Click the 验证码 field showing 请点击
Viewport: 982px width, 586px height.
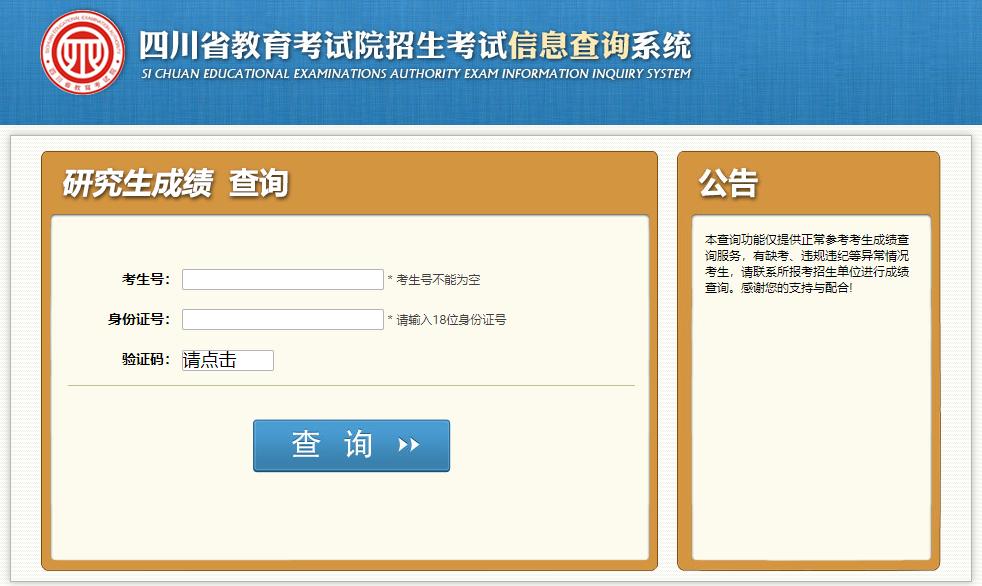[227, 360]
